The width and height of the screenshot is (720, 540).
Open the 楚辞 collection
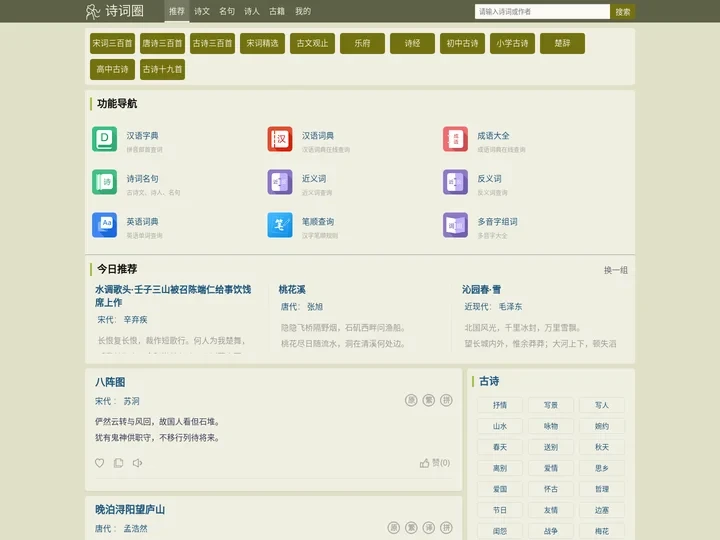click(x=562, y=43)
